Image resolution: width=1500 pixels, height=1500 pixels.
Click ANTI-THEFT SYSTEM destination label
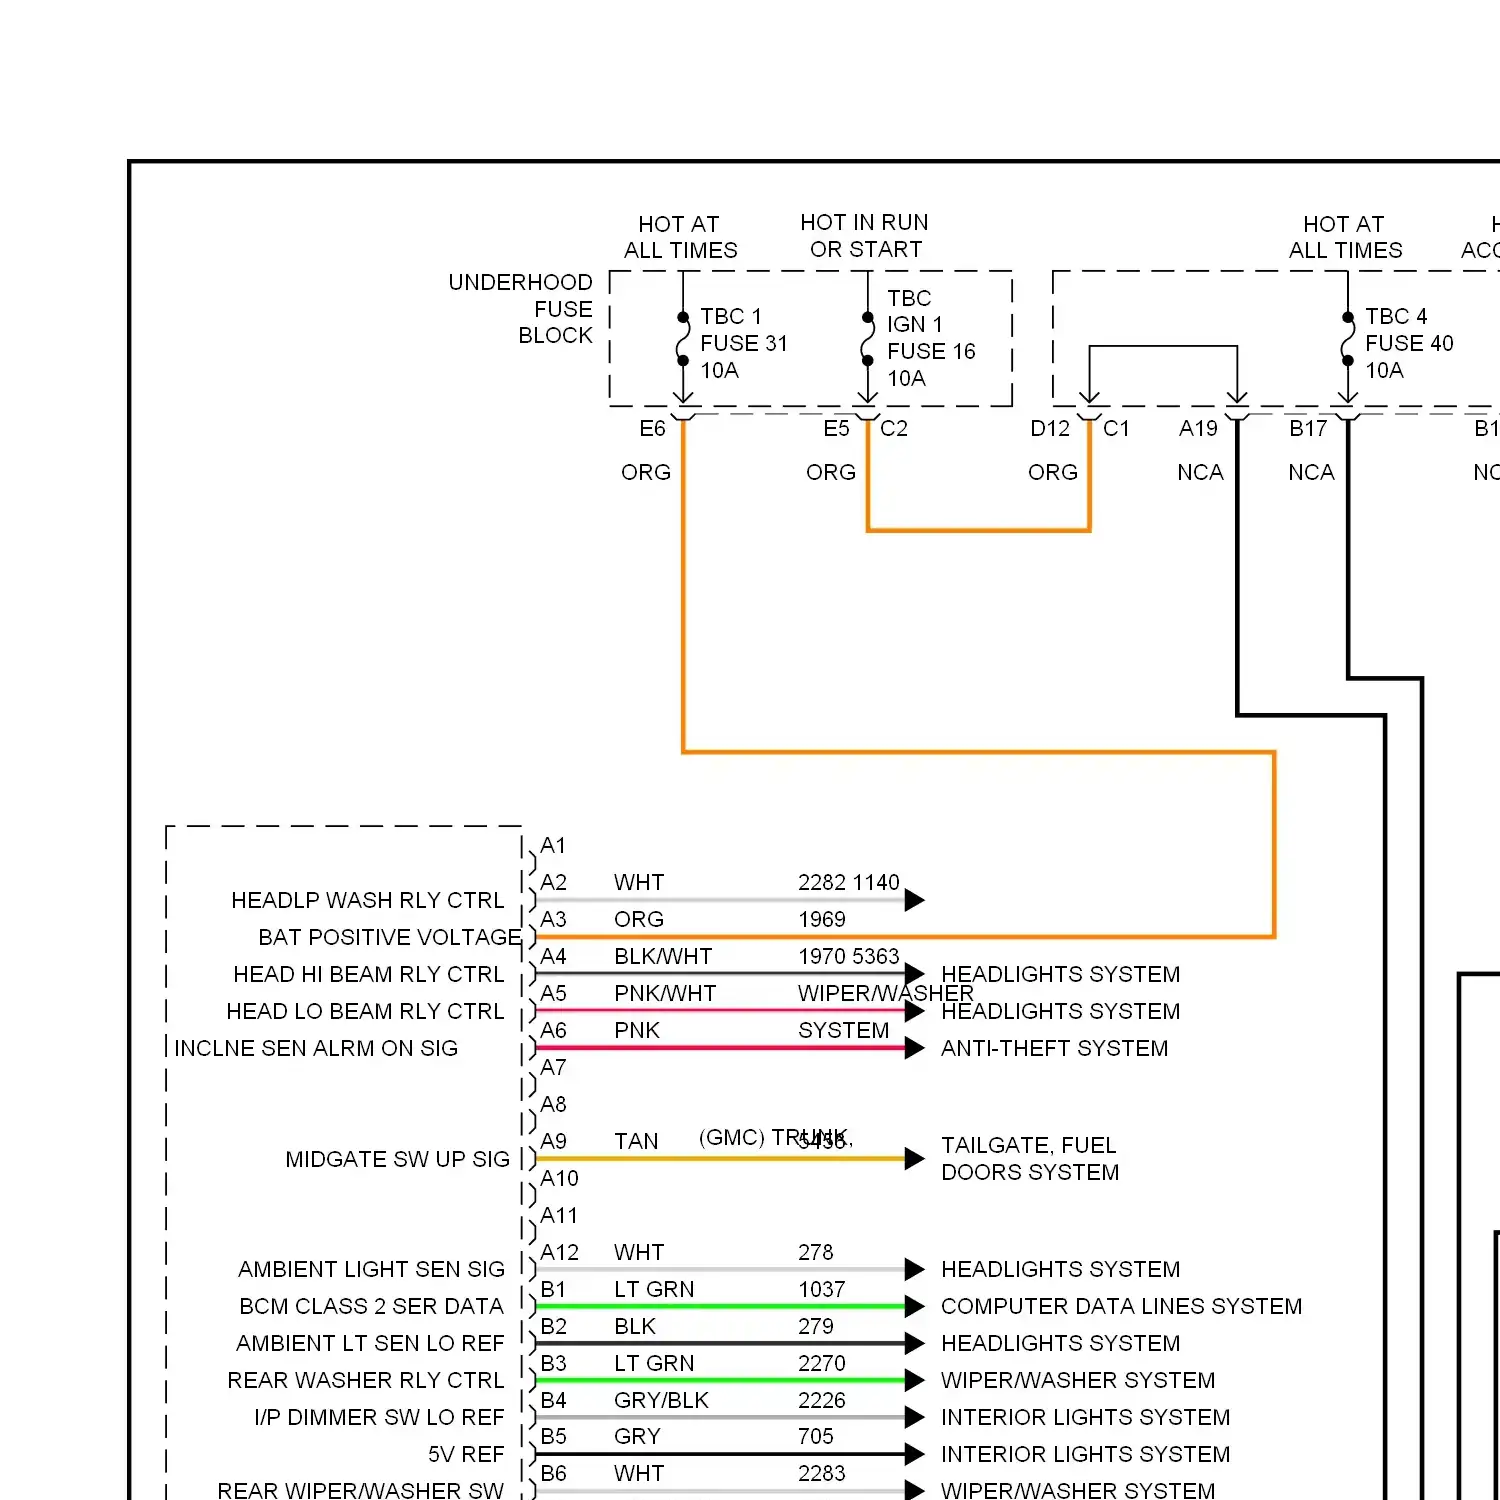tap(1054, 1048)
